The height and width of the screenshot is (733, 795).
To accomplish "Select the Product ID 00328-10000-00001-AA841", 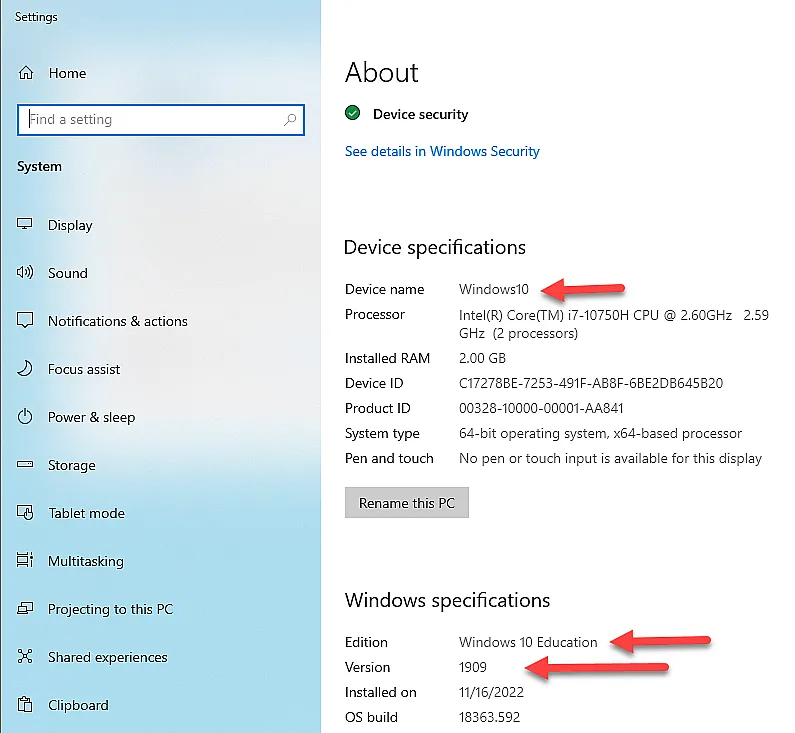I will tap(541, 409).
